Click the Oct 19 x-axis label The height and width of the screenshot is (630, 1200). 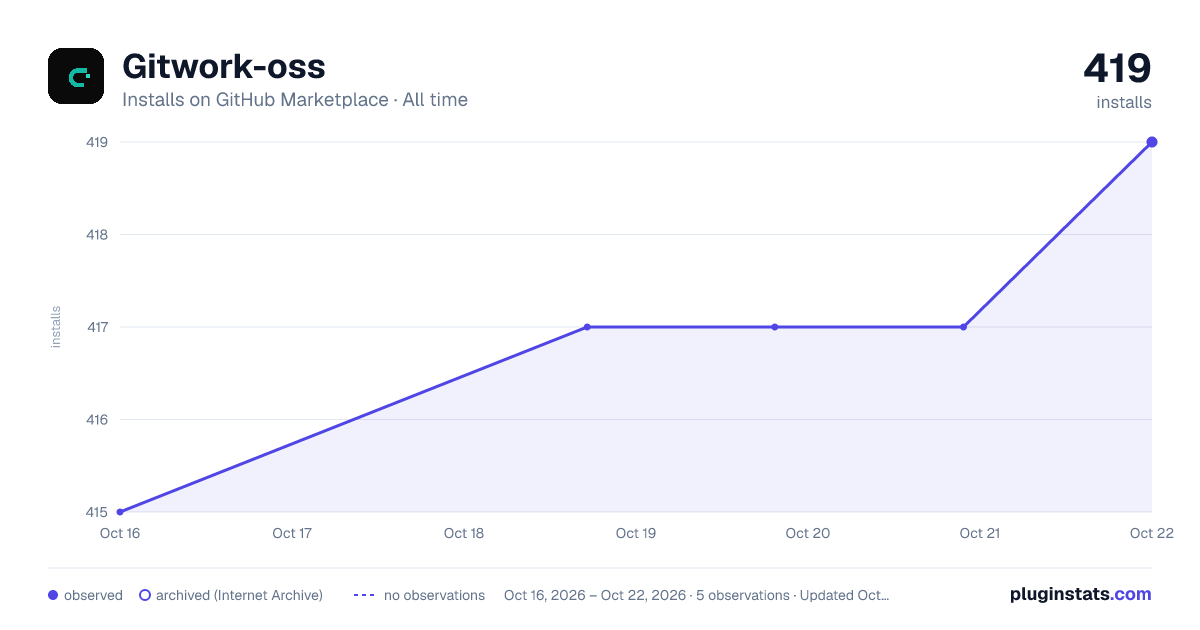click(x=636, y=533)
